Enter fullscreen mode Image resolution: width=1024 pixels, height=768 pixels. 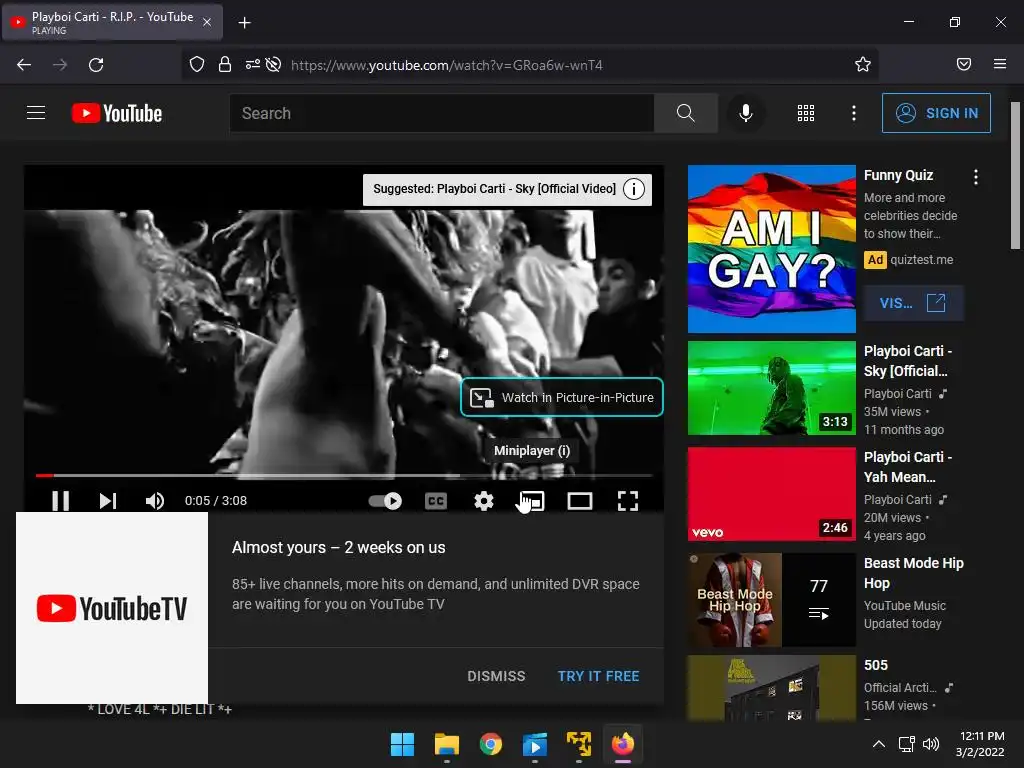(x=628, y=501)
